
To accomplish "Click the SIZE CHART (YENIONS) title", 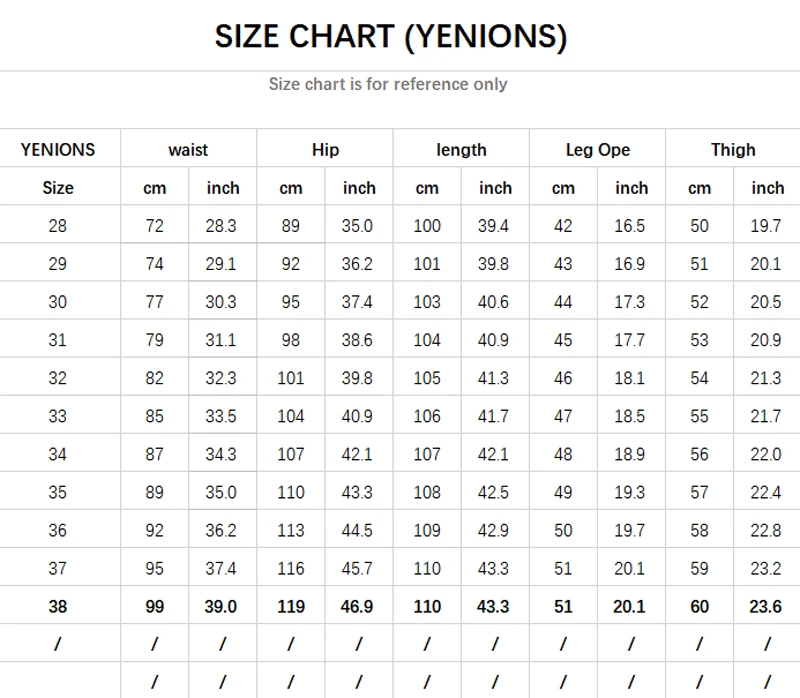I will [390, 36].
